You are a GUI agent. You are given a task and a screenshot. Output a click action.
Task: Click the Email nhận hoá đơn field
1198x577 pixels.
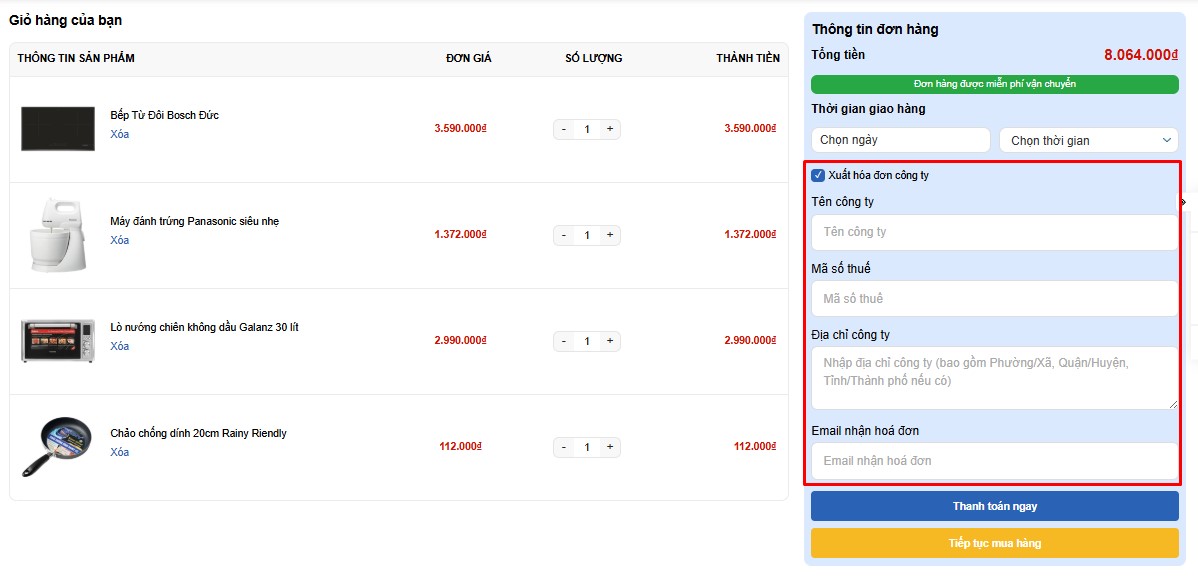click(994, 461)
